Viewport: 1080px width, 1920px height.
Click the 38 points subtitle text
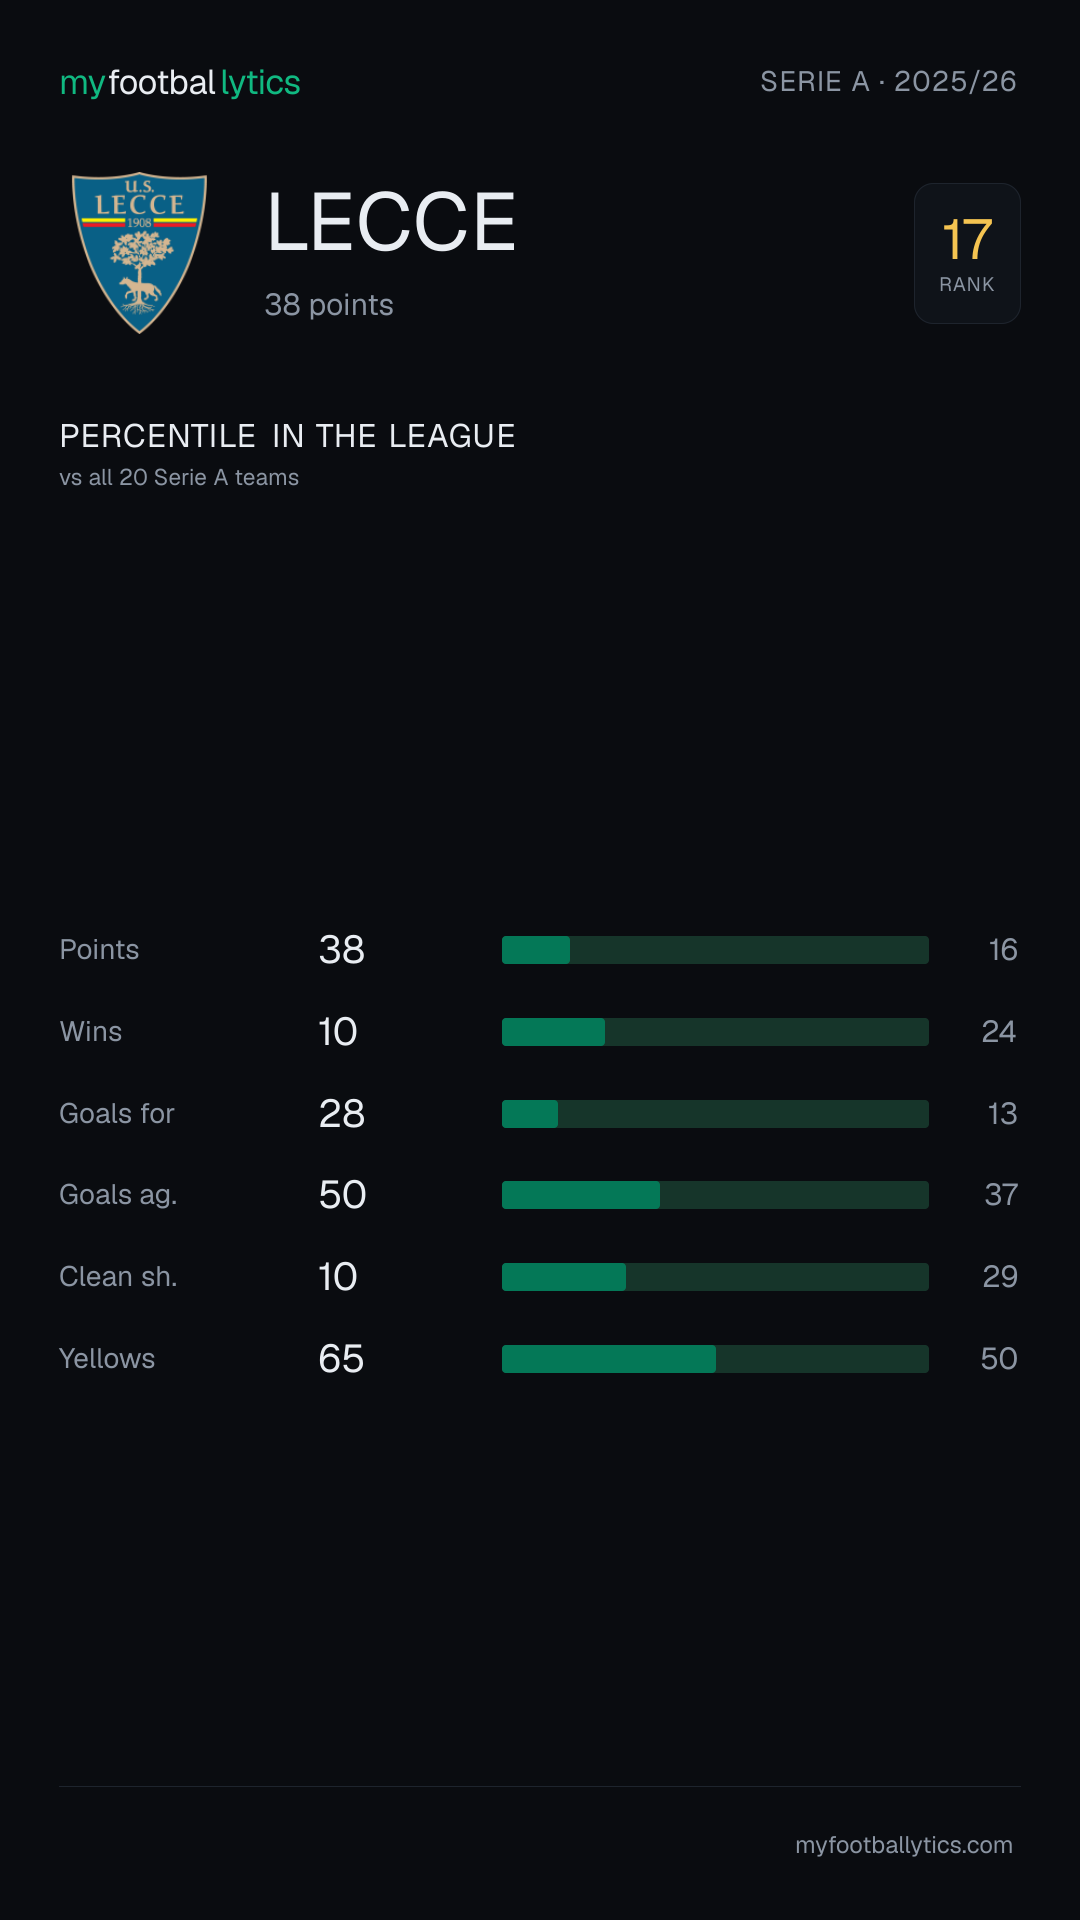329,305
